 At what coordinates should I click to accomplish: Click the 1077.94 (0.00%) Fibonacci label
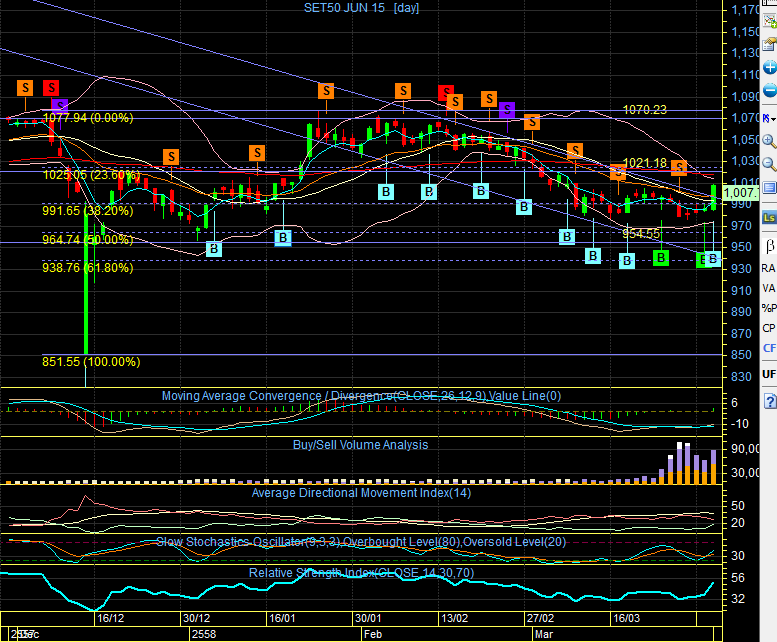coord(88,118)
